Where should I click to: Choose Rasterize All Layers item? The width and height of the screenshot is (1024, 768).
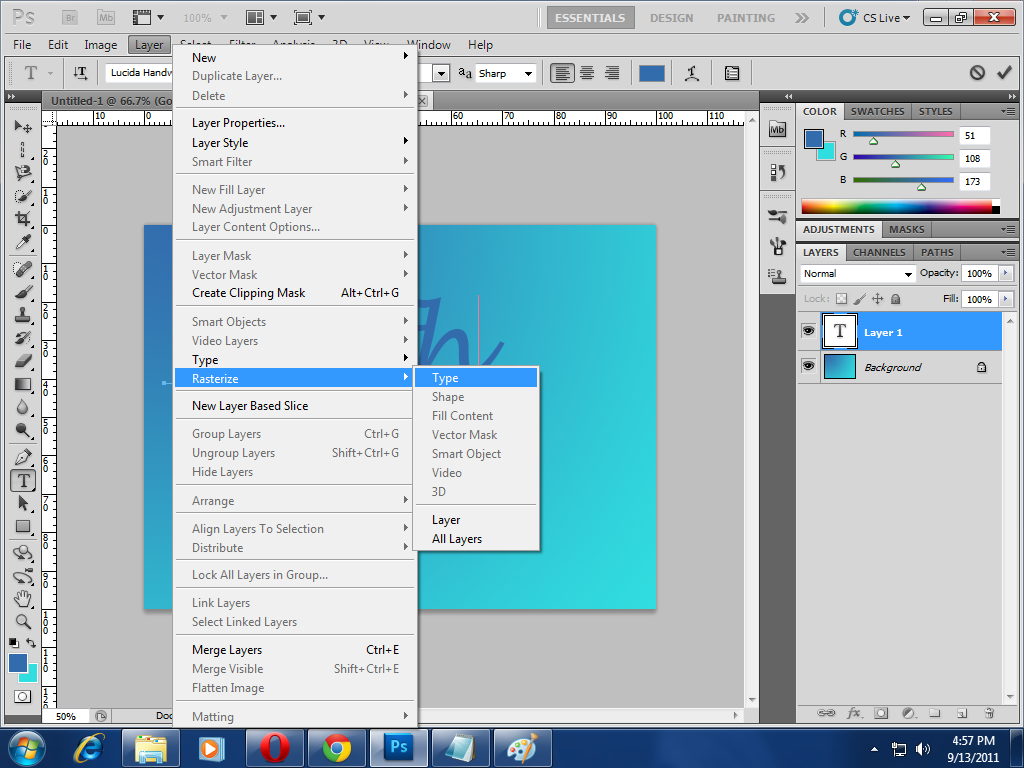click(476, 539)
